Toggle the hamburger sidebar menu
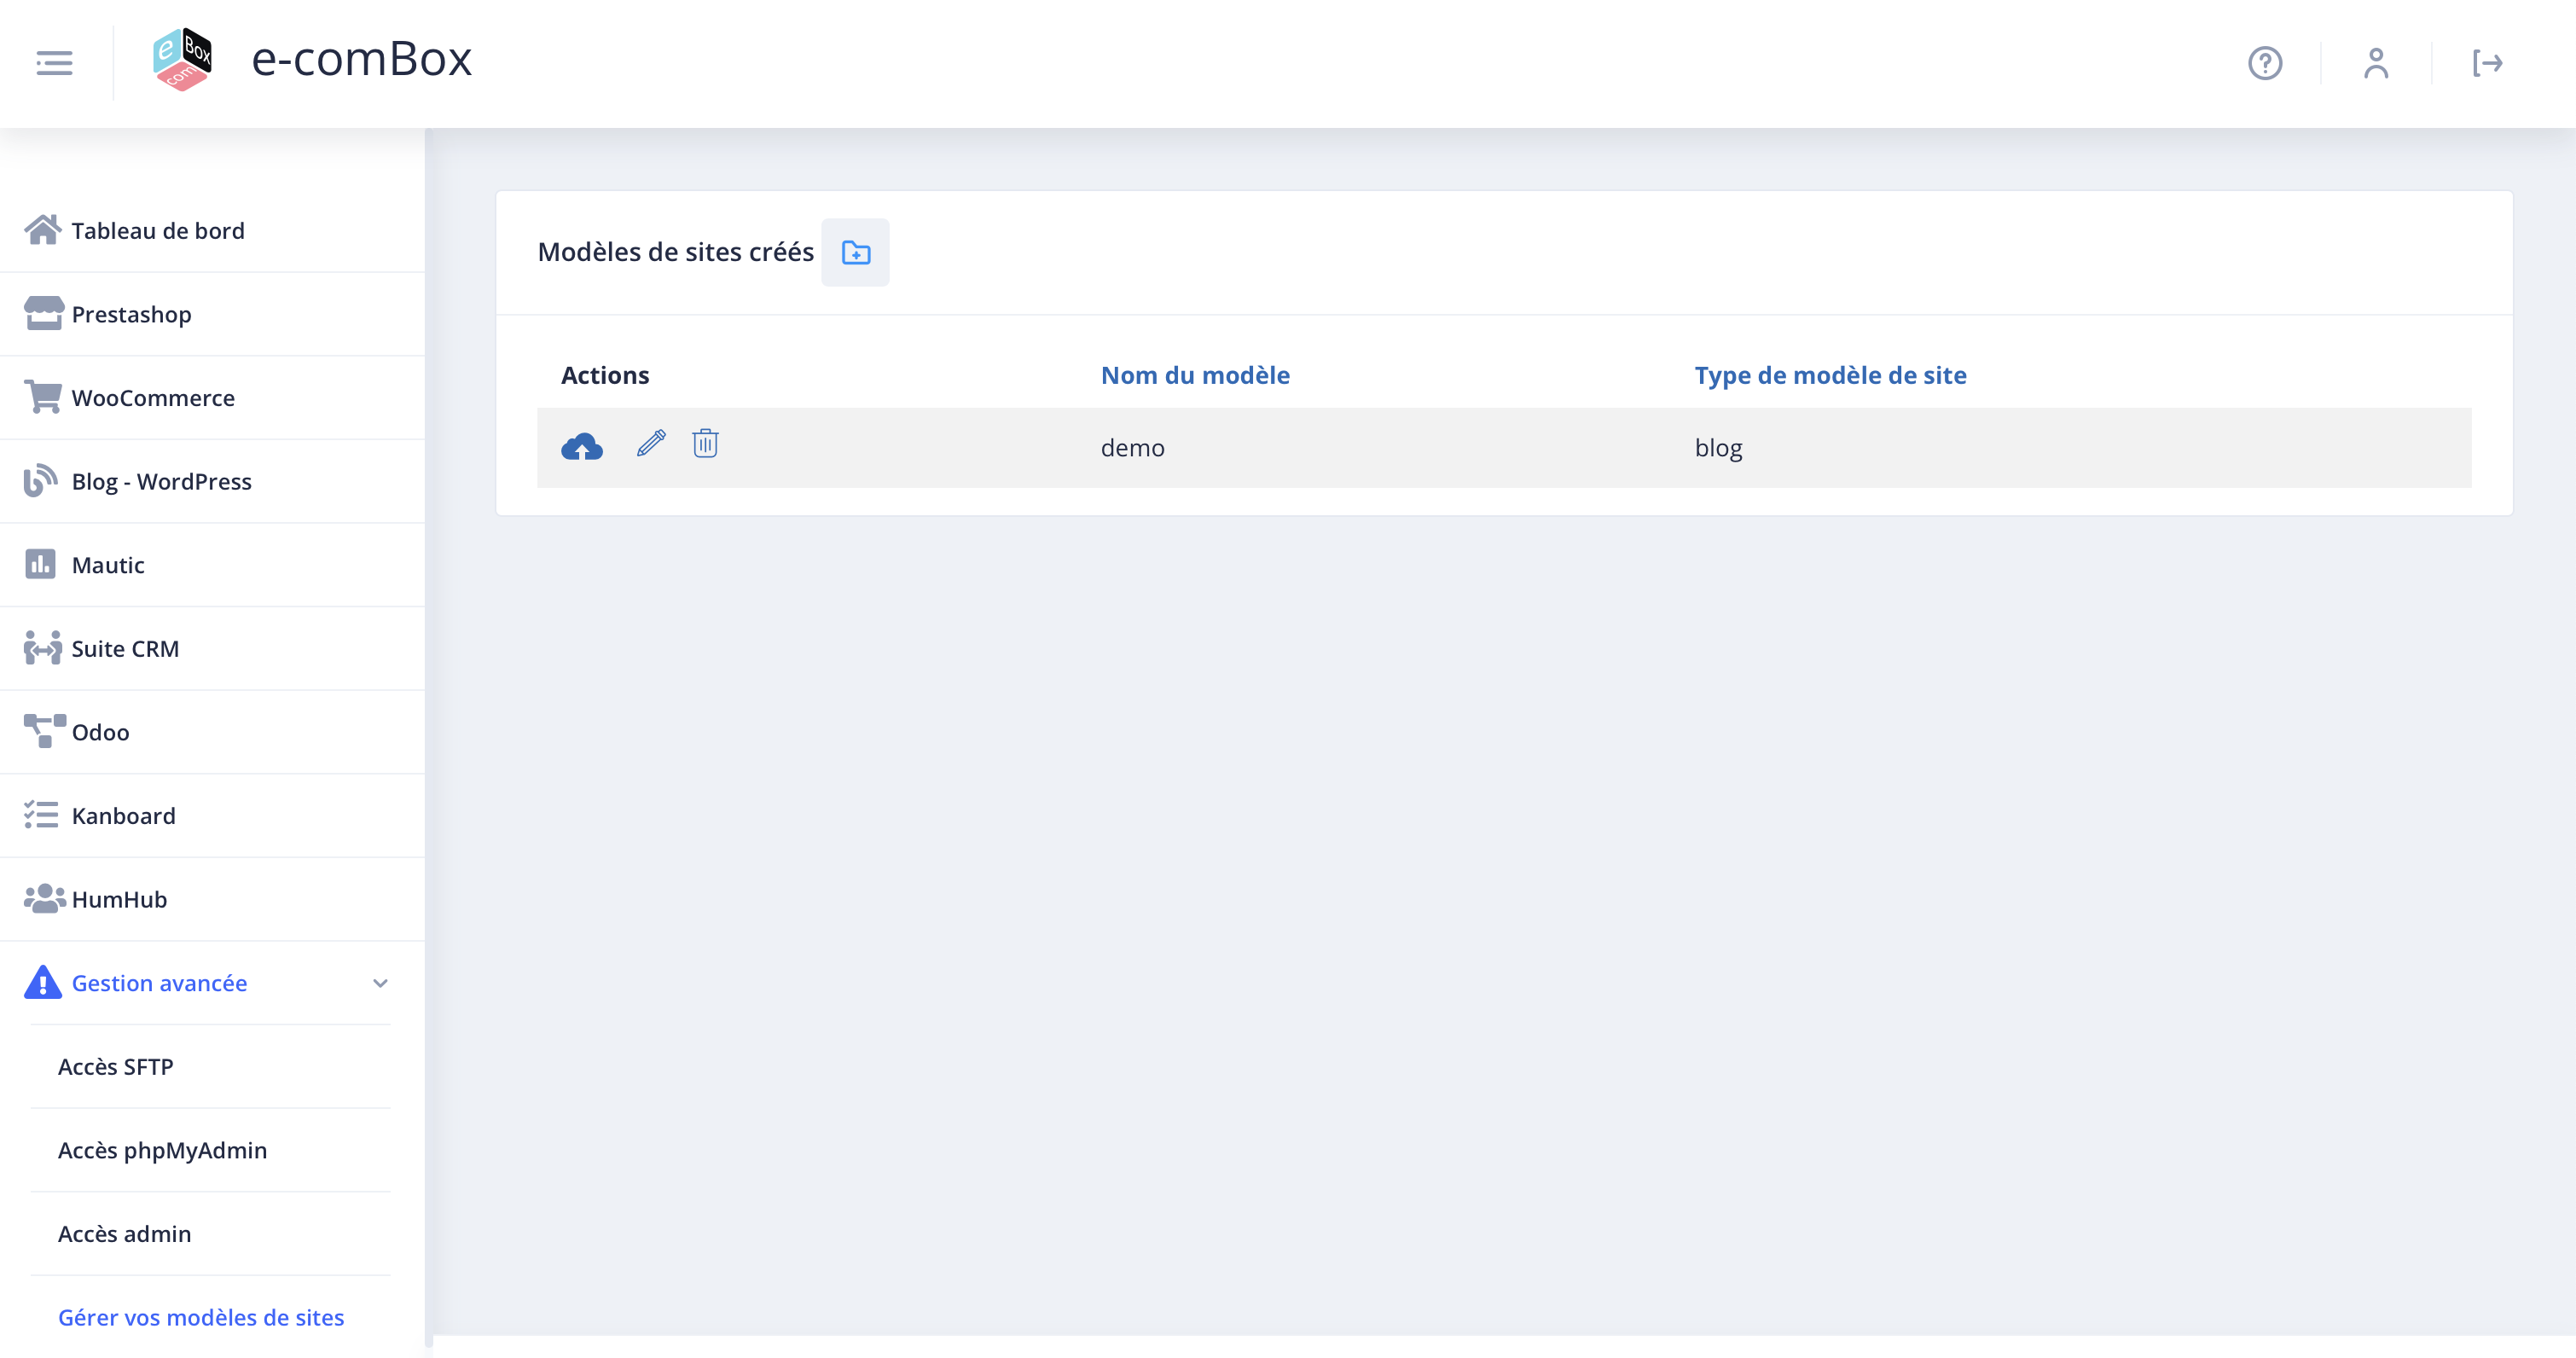Screen dimensions: 2576x1358 pos(54,63)
